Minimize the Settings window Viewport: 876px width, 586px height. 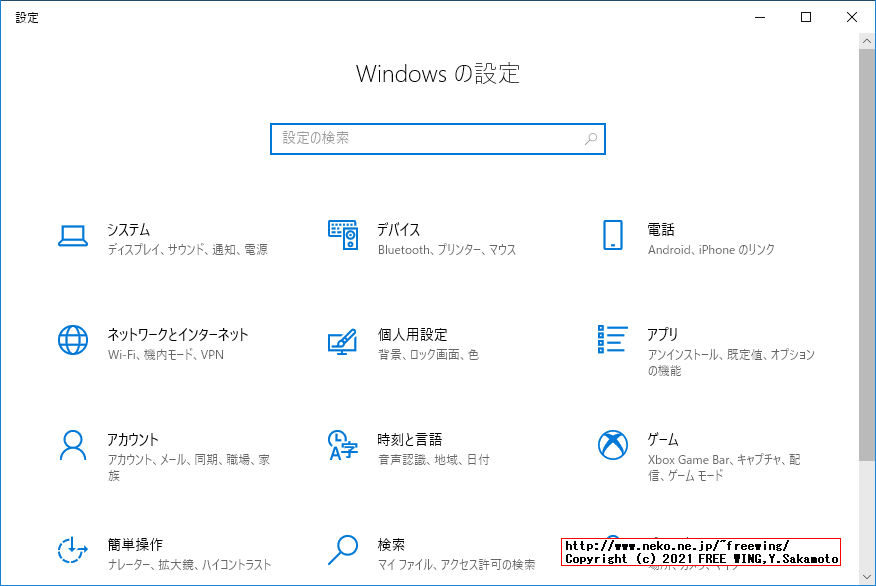759,17
